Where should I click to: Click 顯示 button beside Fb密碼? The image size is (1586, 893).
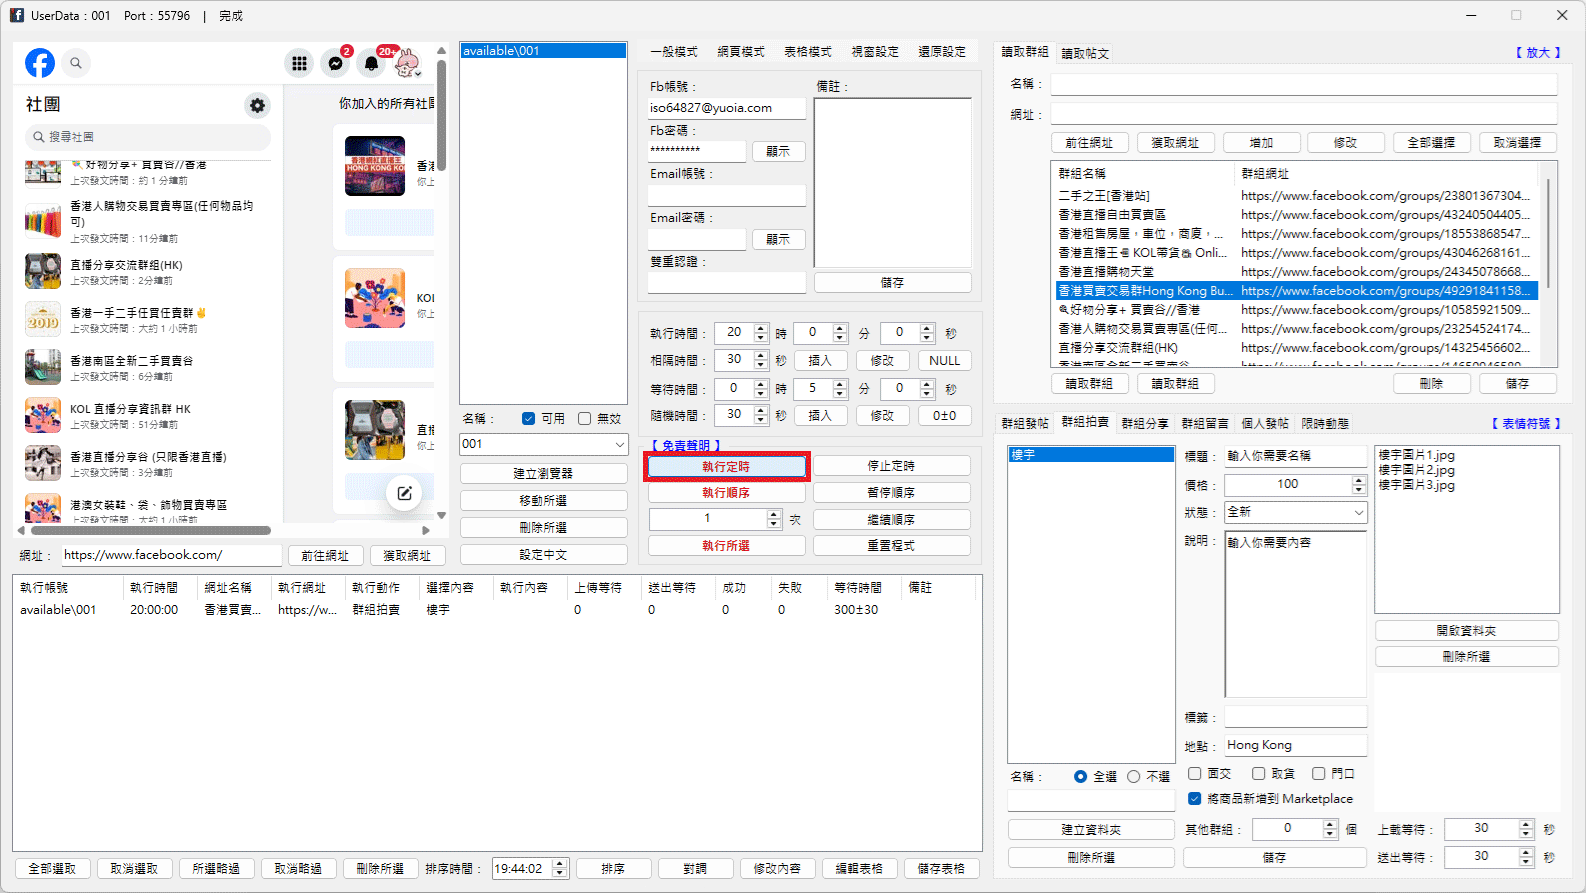pos(778,151)
